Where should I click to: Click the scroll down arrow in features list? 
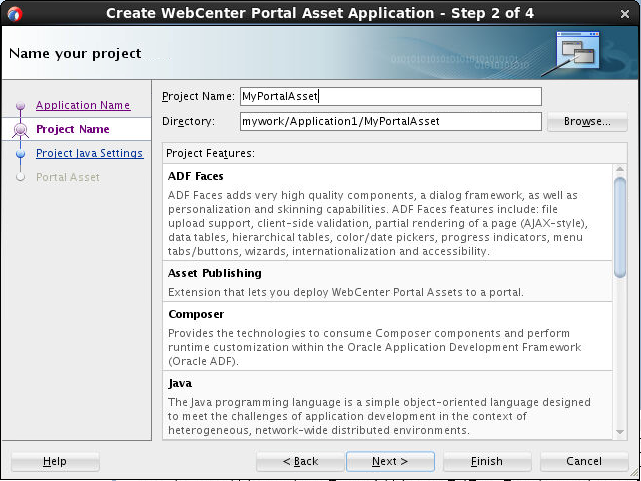point(620,432)
